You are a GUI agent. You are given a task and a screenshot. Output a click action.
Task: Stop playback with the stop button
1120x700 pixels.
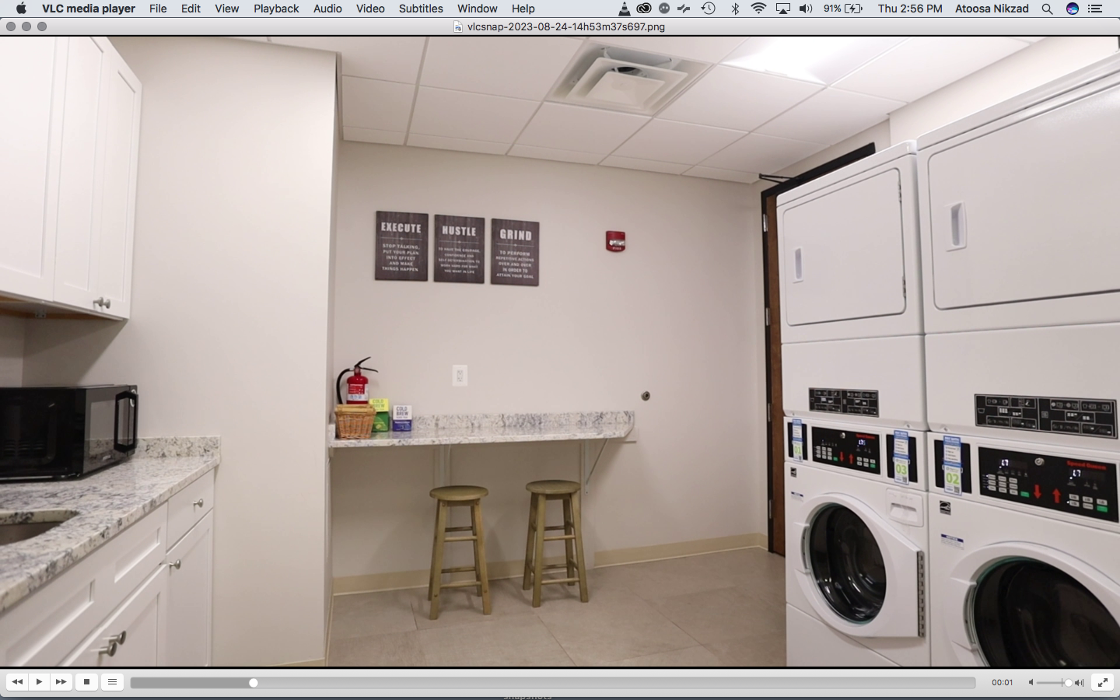point(87,682)
